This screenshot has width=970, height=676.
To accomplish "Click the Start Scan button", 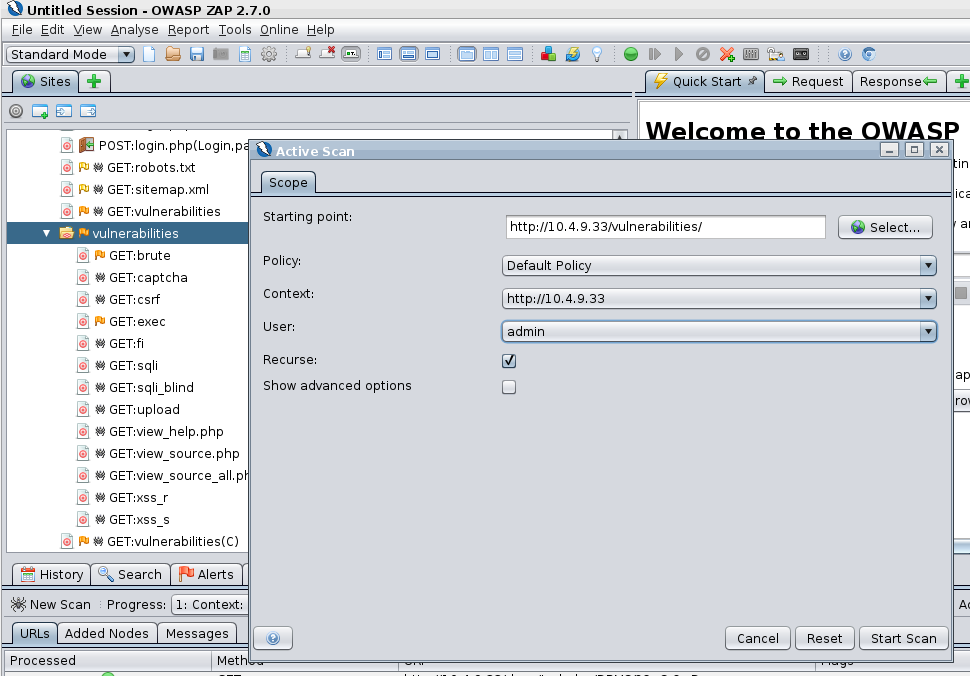I will pos(903,638).
